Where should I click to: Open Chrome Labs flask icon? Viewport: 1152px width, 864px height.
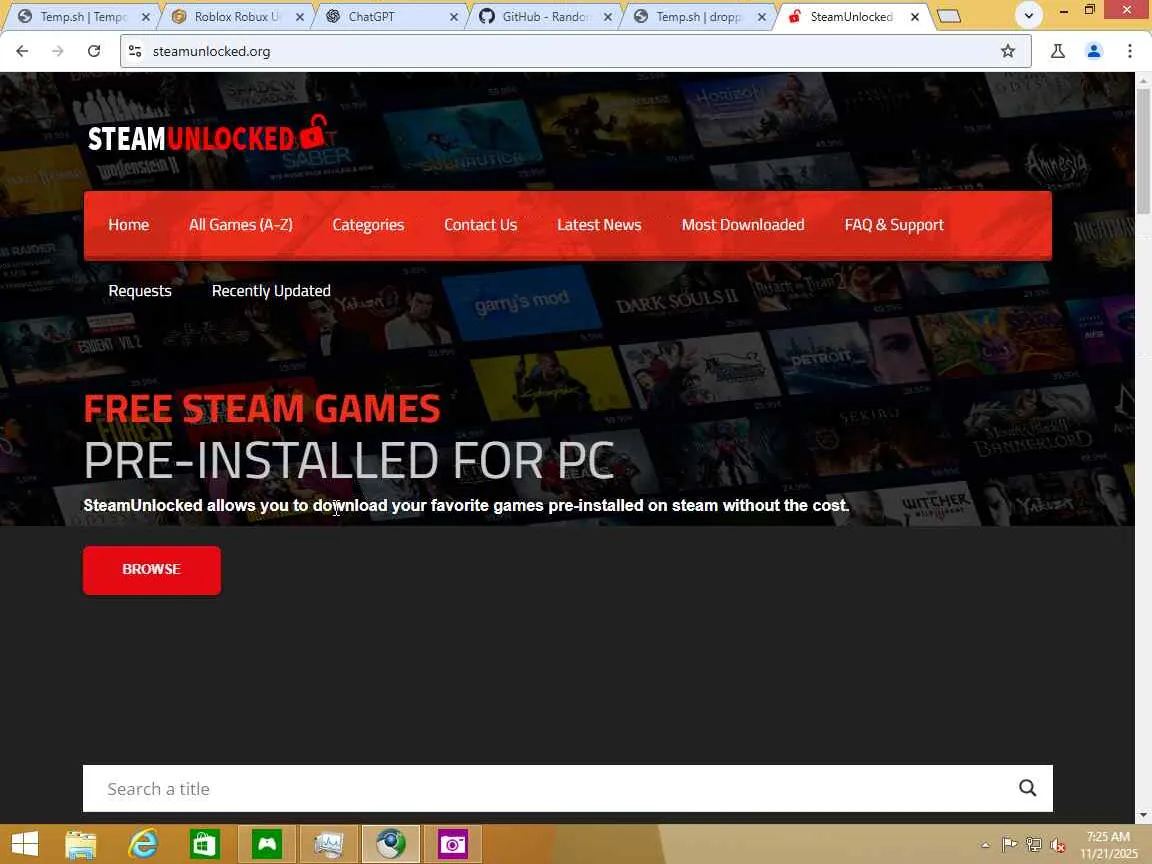pyautogui.click(x=1057, y=51)
